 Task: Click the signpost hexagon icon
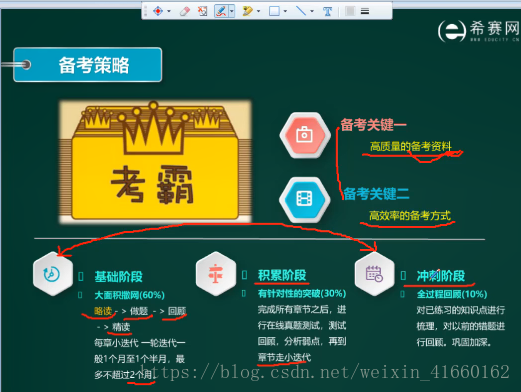(216, 274)
